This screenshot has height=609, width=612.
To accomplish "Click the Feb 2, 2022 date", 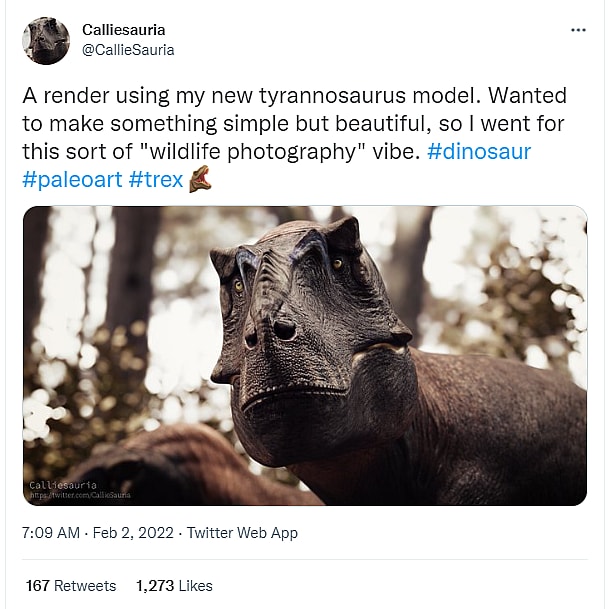I will pos(134,533).
